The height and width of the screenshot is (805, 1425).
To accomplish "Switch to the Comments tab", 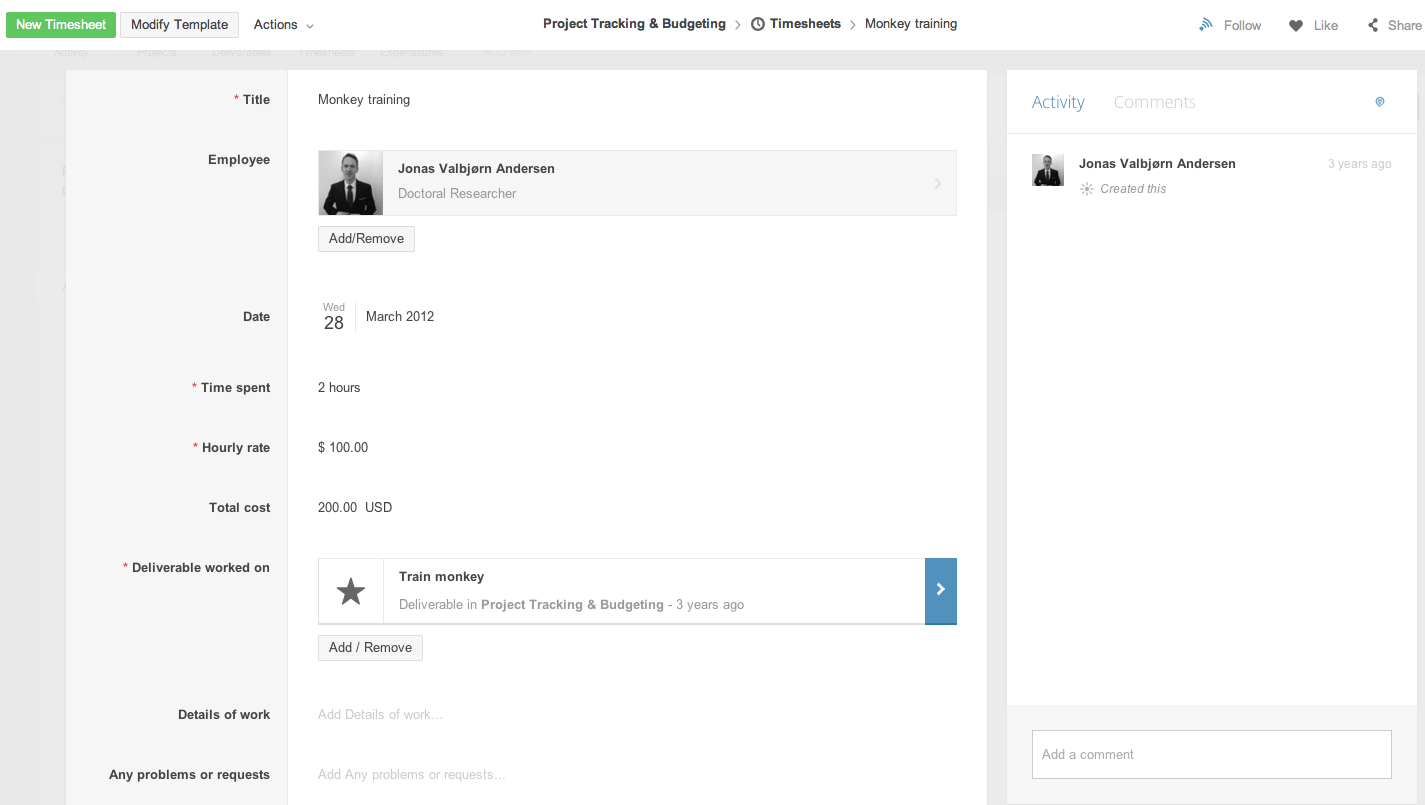I will pyautogui.click(x=1154, y=102).
